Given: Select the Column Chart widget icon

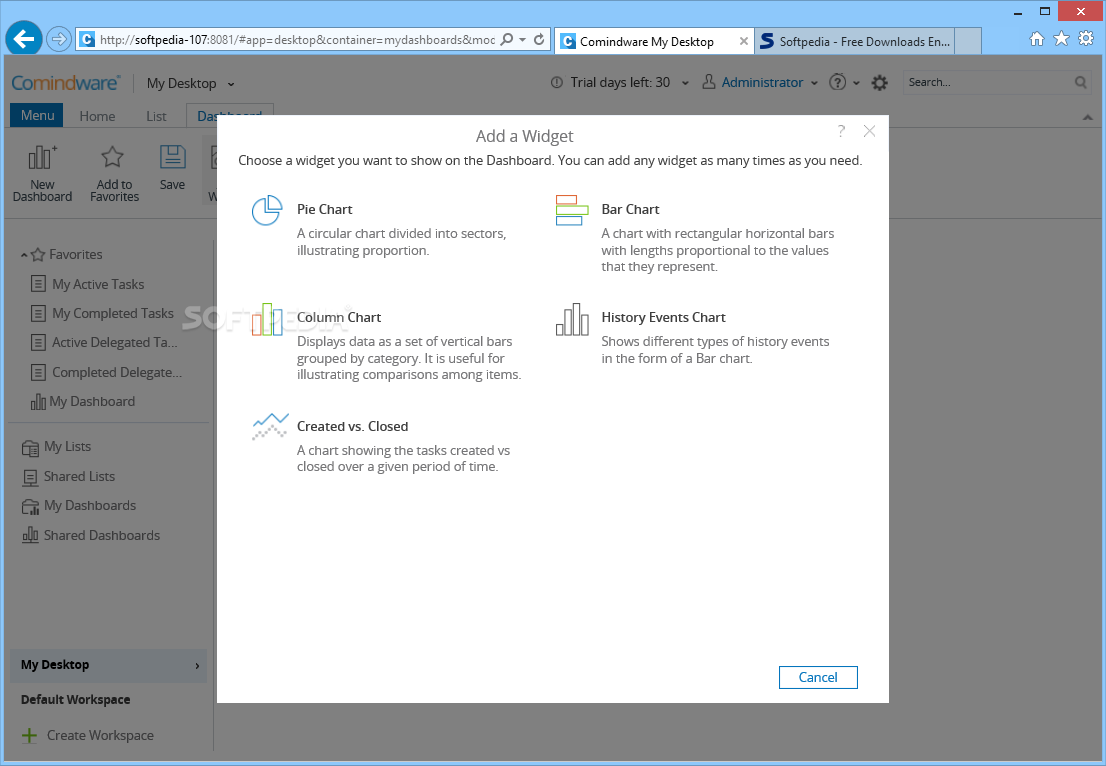Looking at the screenshot, I should pos(267,319).
